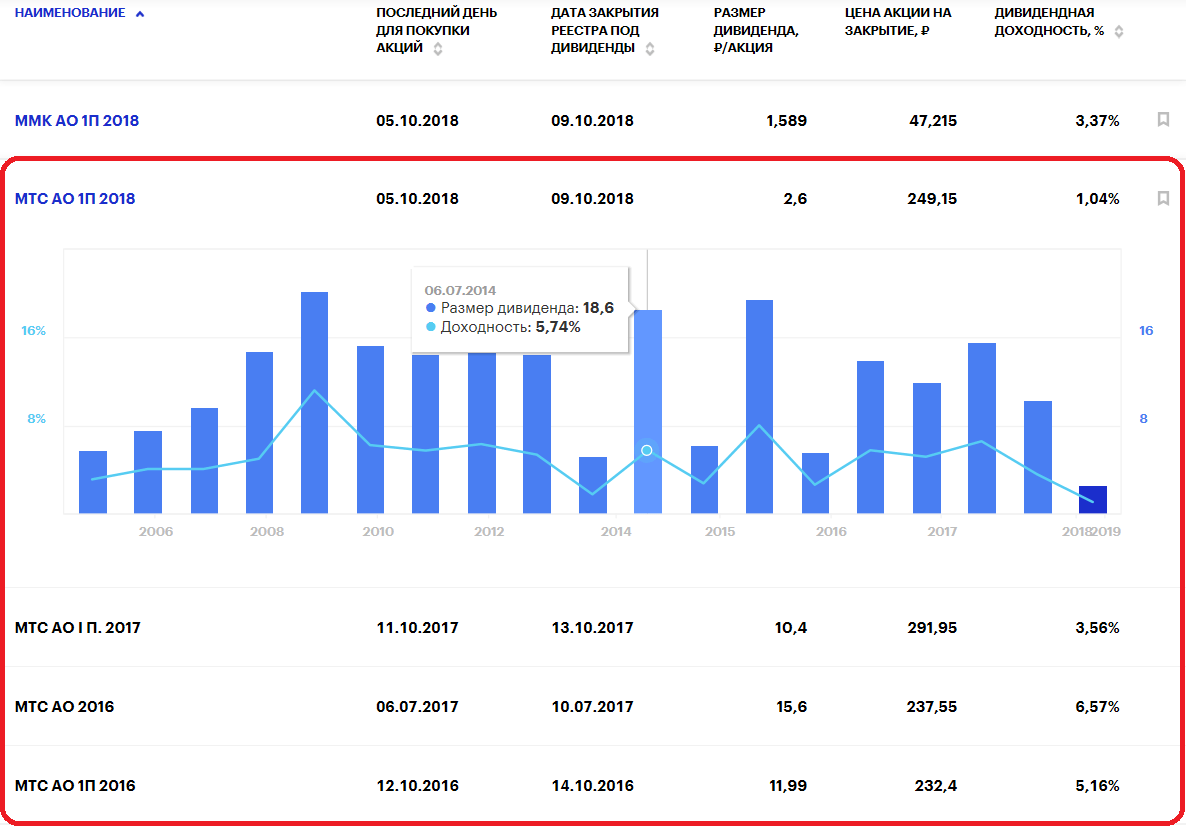The width and height of the screenshot is (1186, 826).
Task: Click the РАЗМЕР ДИВИДЕНДА, ₽/АКЦИЯ header
Action: (756, 30)
